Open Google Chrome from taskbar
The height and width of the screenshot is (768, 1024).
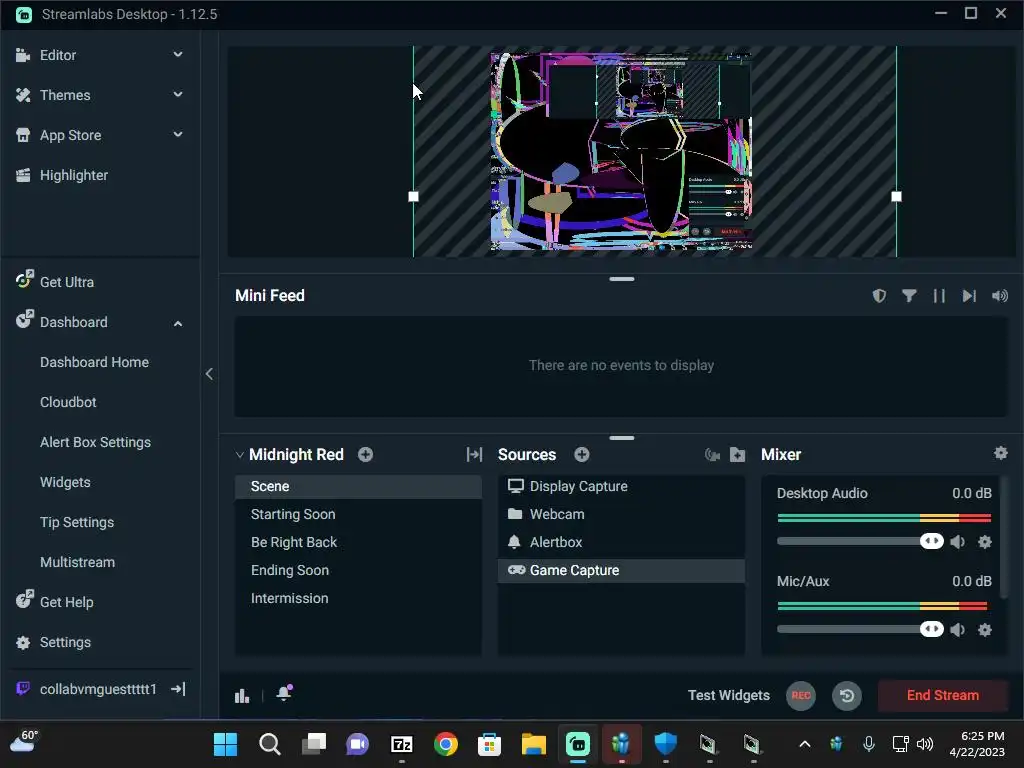point(445,744)
